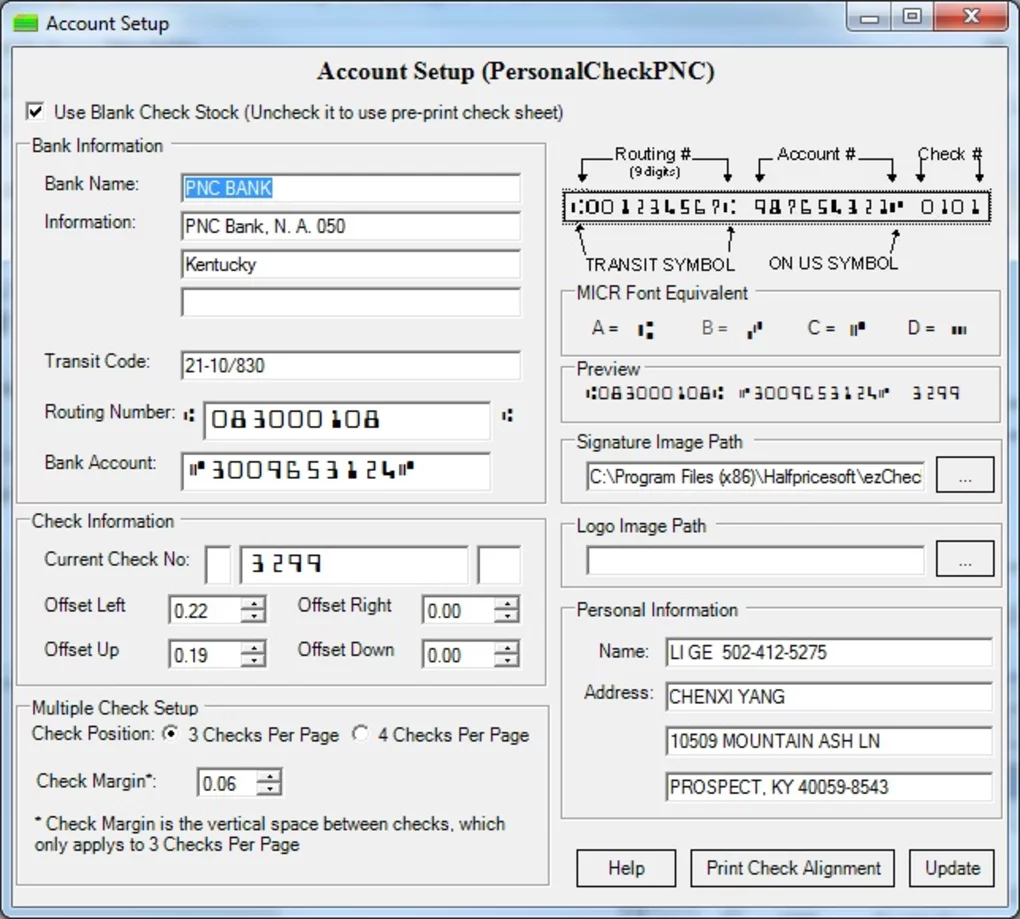Click the Update button to save settings
Screen dimensions: 1020x919
point(951,868)
